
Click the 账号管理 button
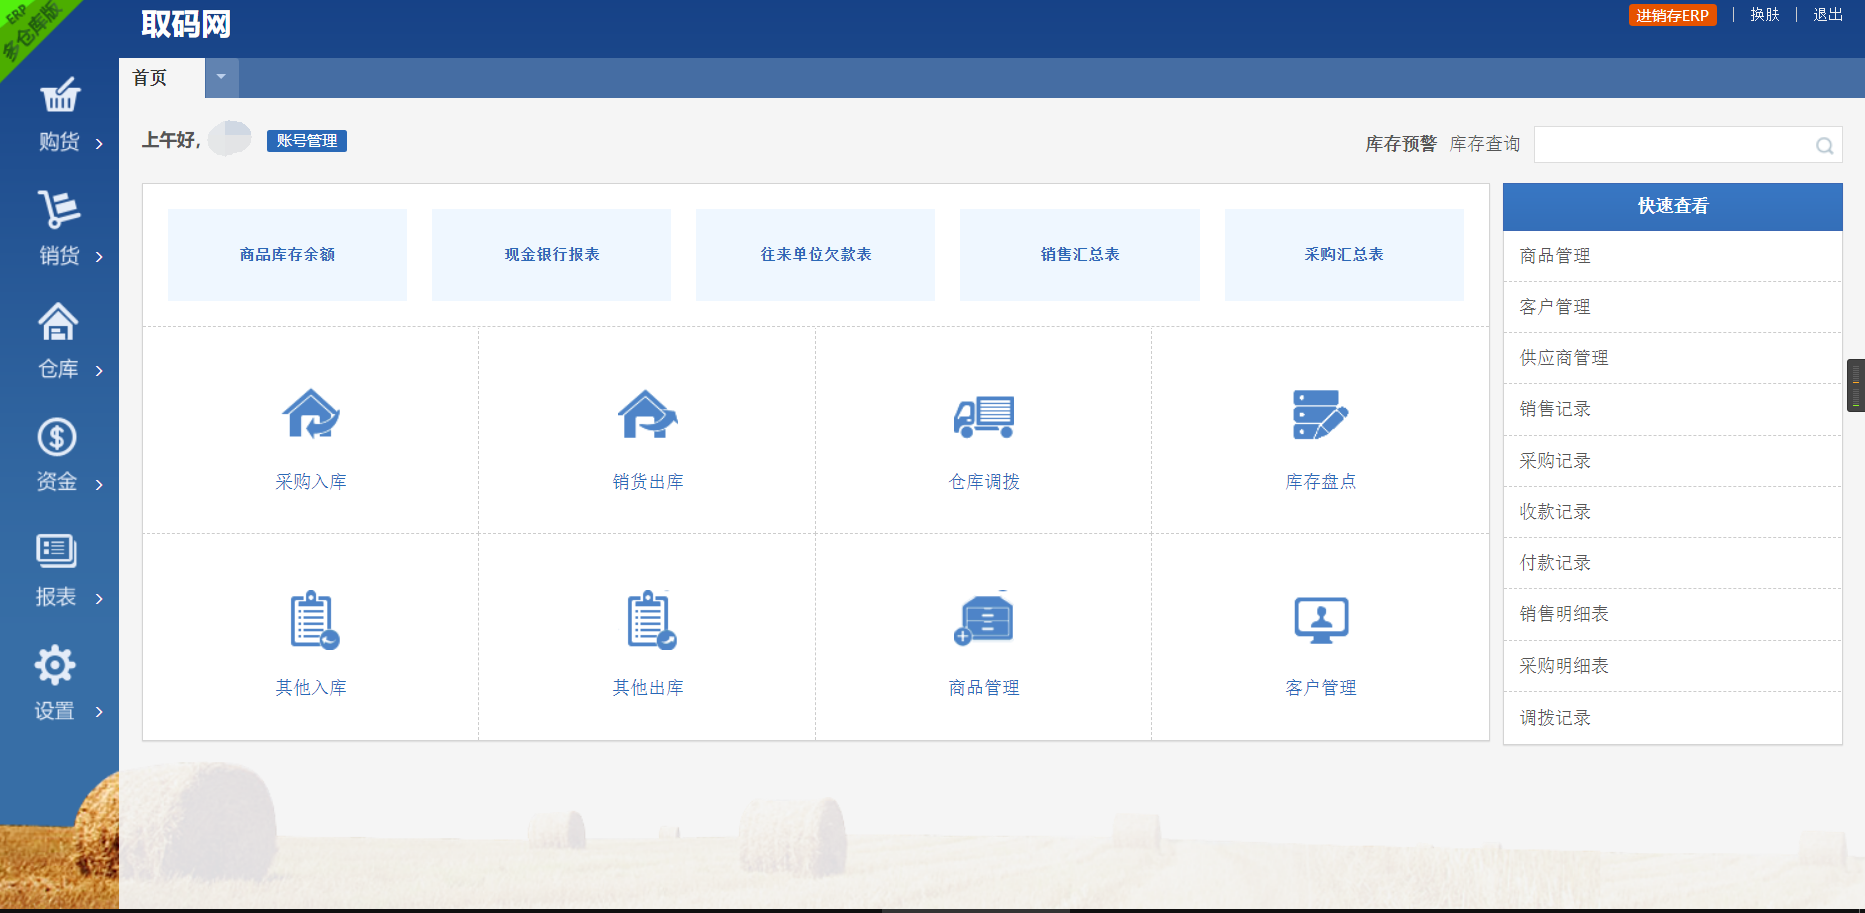click(306, 141)
